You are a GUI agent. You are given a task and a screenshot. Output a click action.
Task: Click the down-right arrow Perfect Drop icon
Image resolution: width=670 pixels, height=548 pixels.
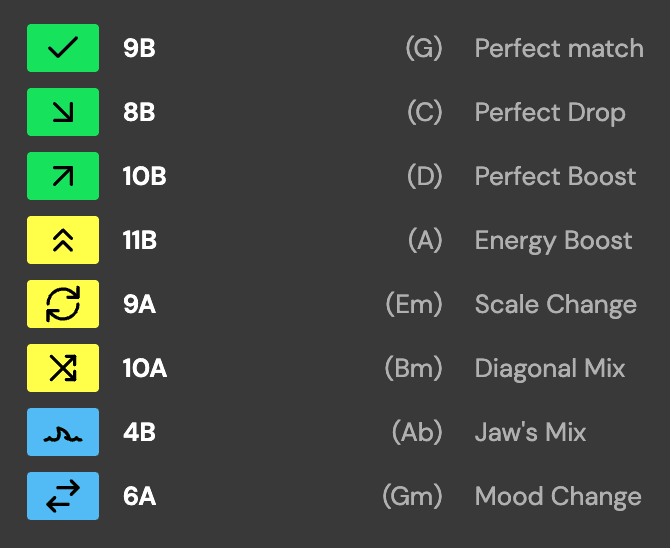[x=63, y=112]
